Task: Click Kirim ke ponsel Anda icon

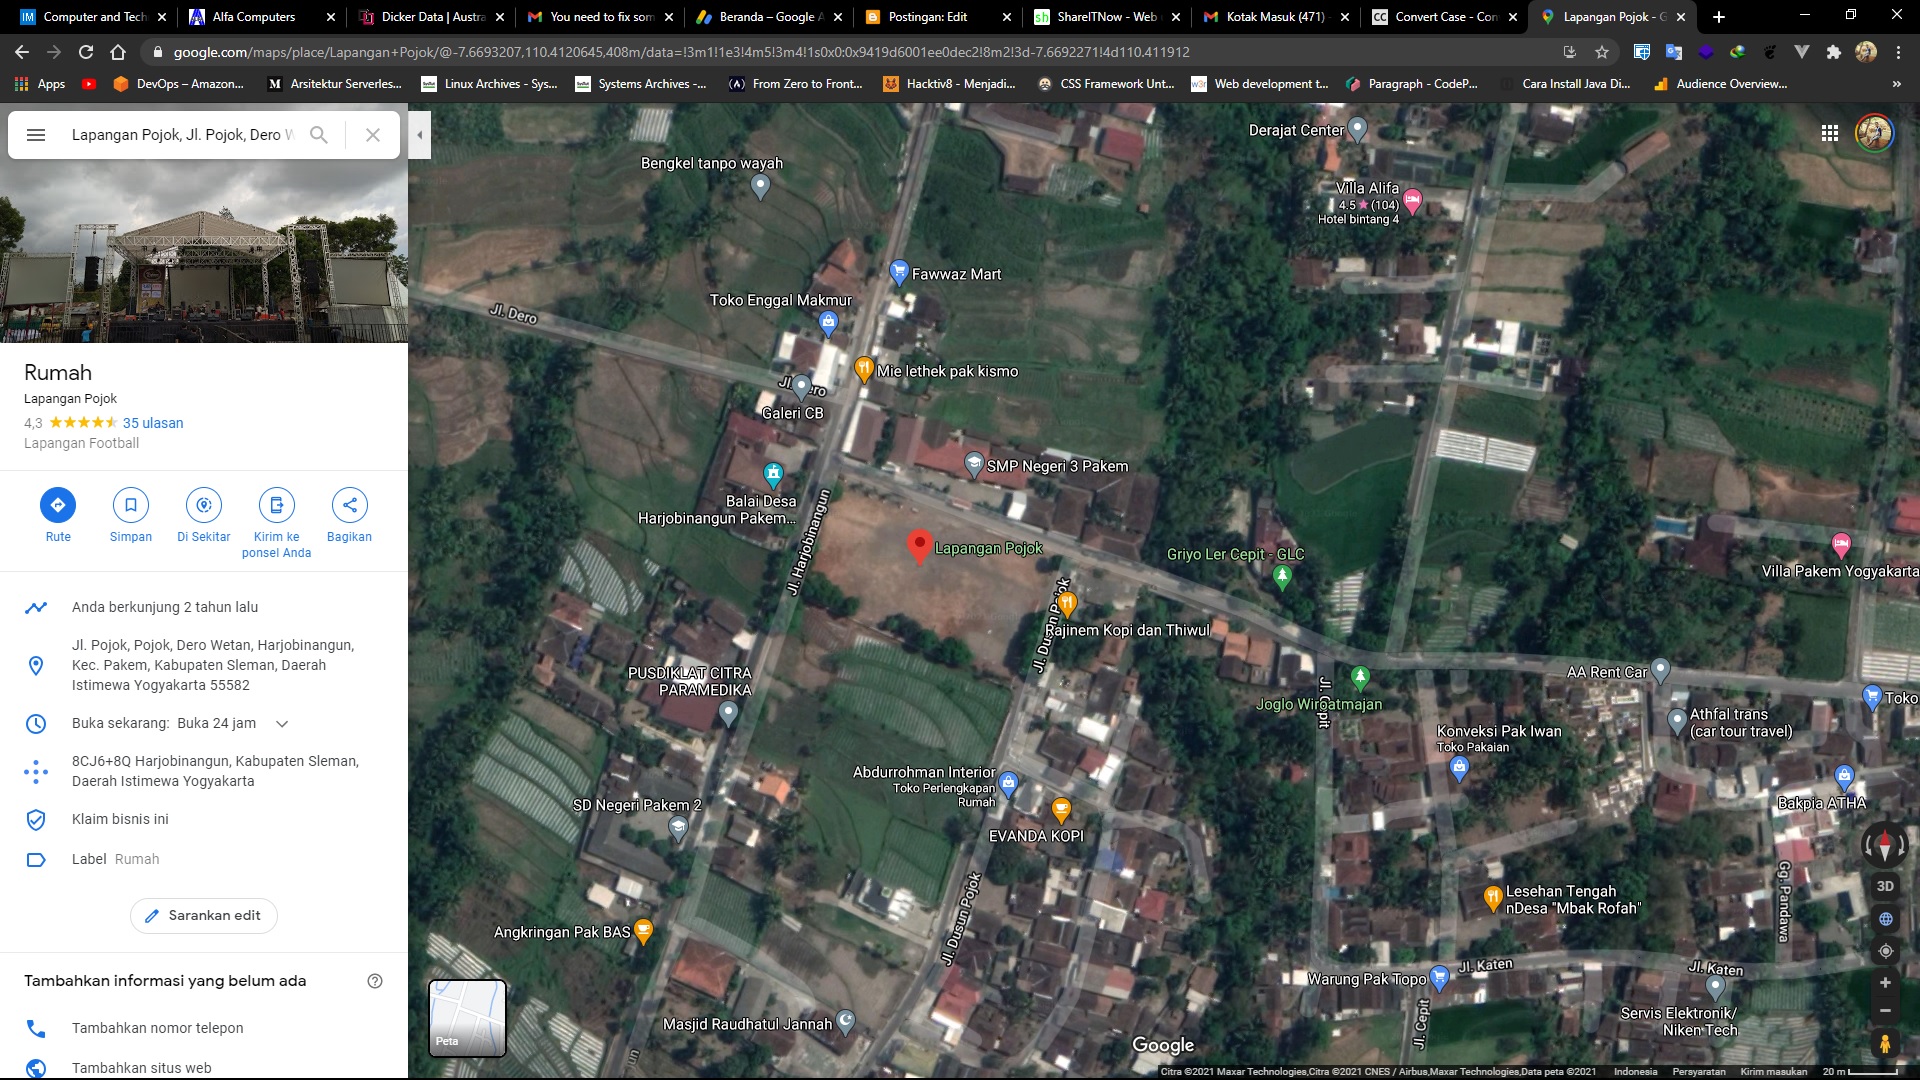Action: point(277,505)
